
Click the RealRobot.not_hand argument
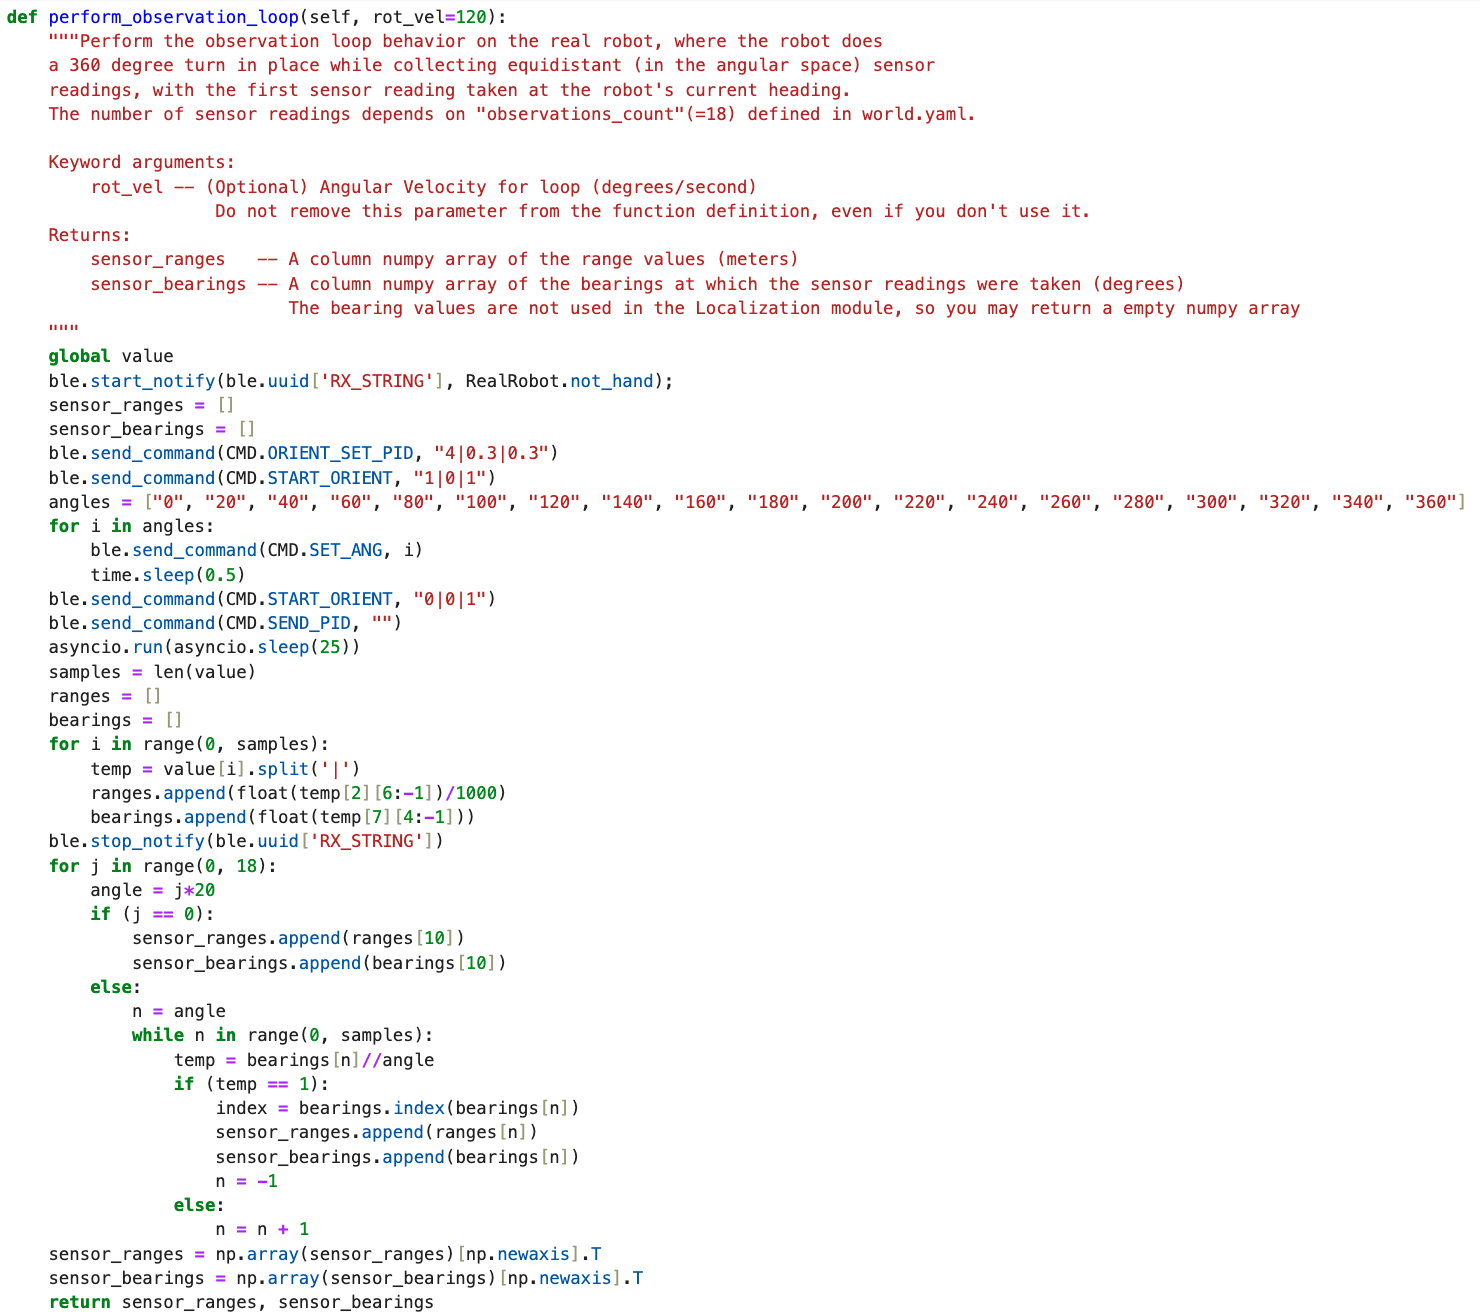coord(560,381)
